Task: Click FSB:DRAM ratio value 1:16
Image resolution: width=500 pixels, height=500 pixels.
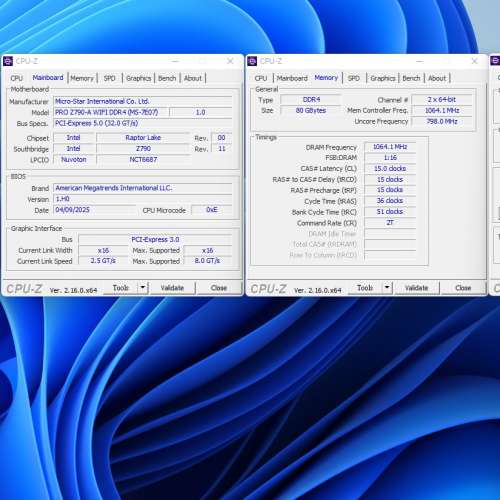Action: [x=390, y=158]
